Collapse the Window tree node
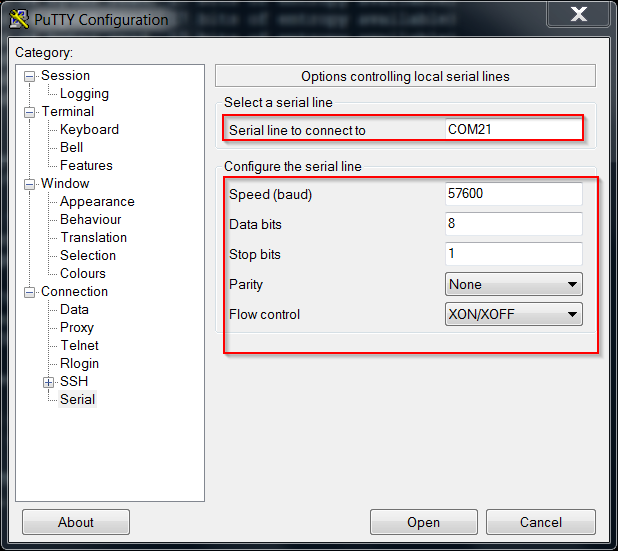618x551 pixels. click(x=30, y=184)
